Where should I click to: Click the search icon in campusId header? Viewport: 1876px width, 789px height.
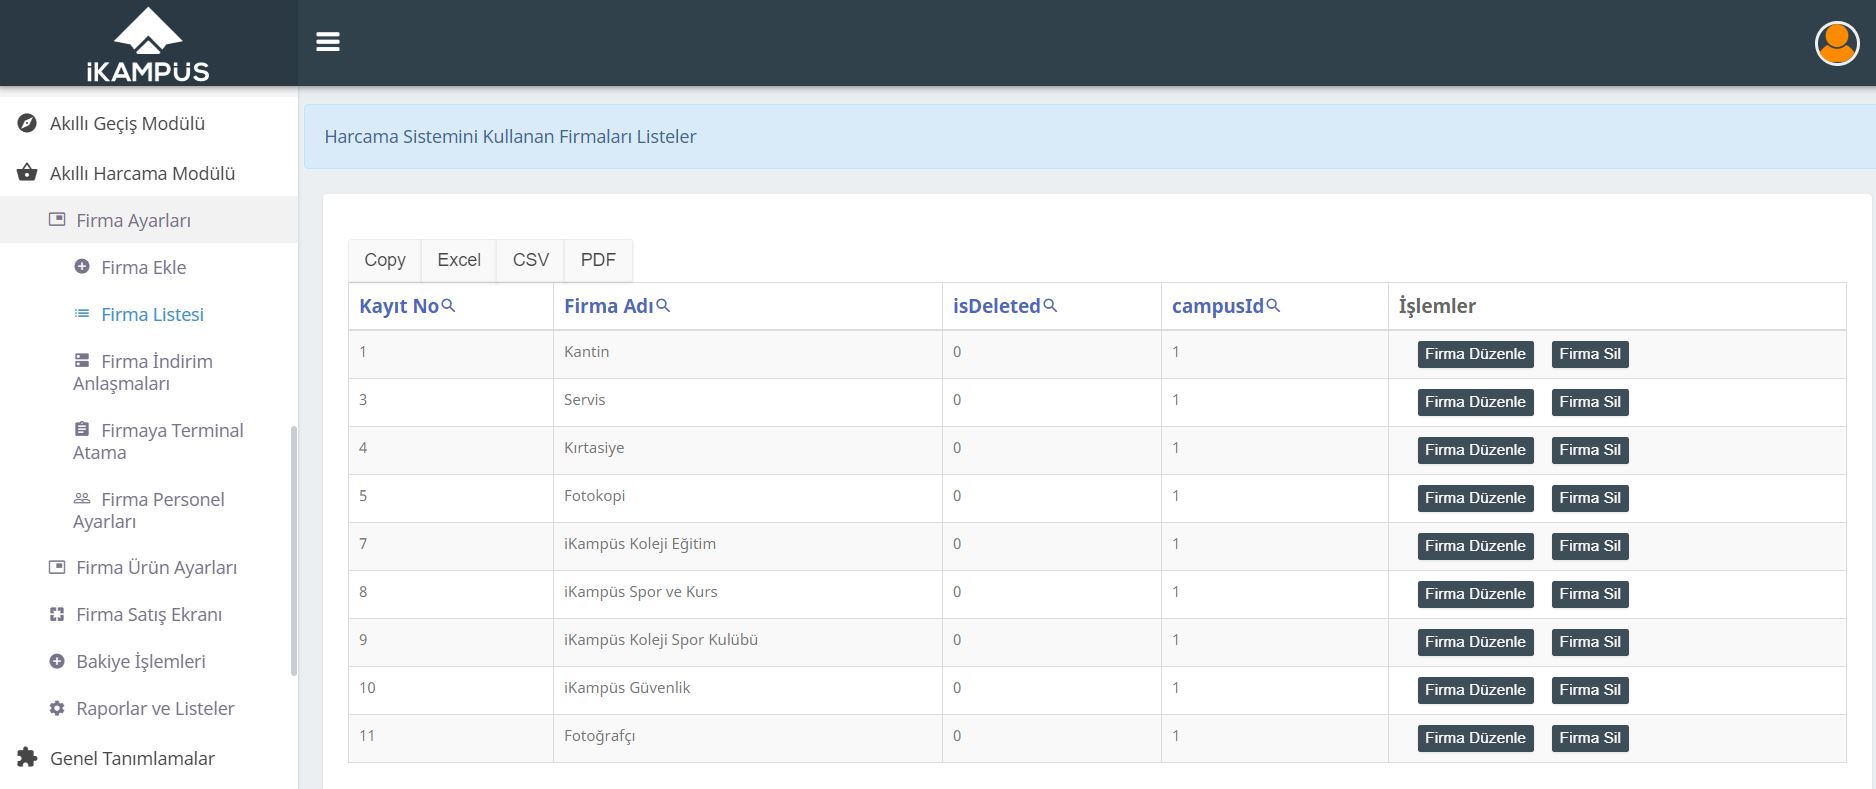1273,305
